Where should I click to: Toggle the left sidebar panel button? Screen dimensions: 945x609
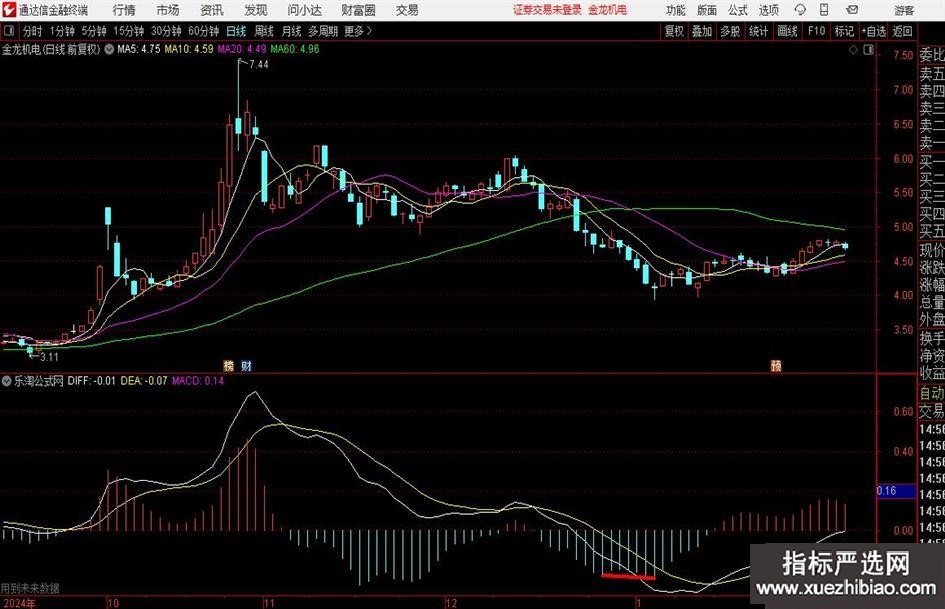[8, 31]
